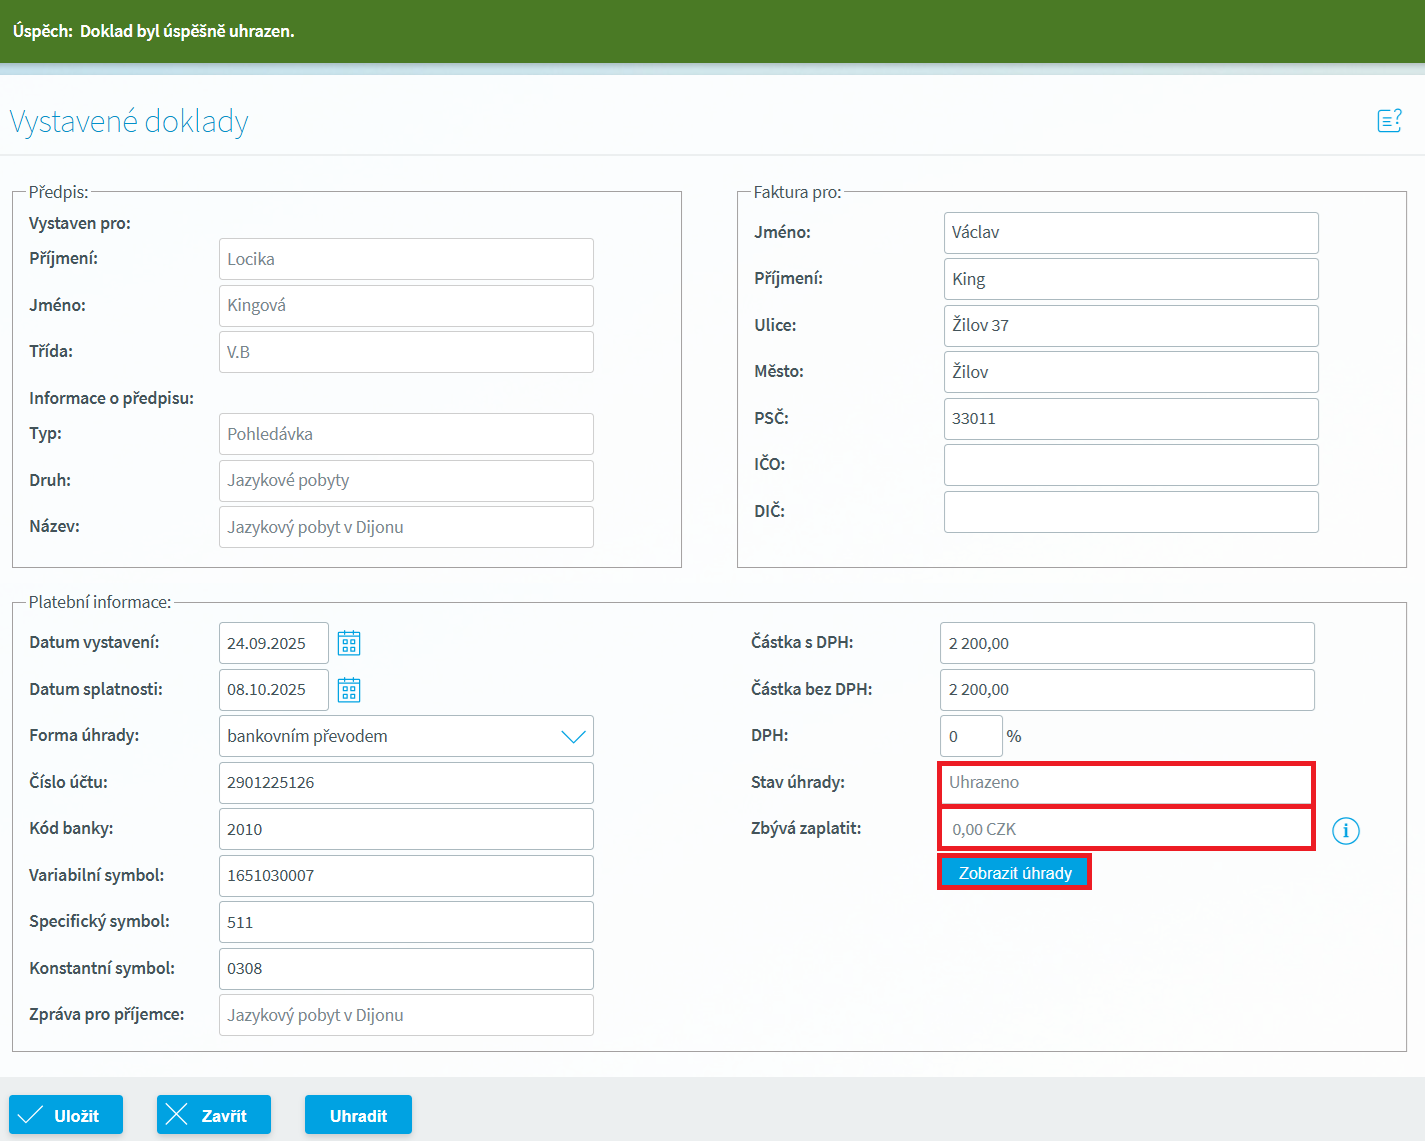
Task: Select the PSČ field with 33011
Action: (x=1130, y=419)
